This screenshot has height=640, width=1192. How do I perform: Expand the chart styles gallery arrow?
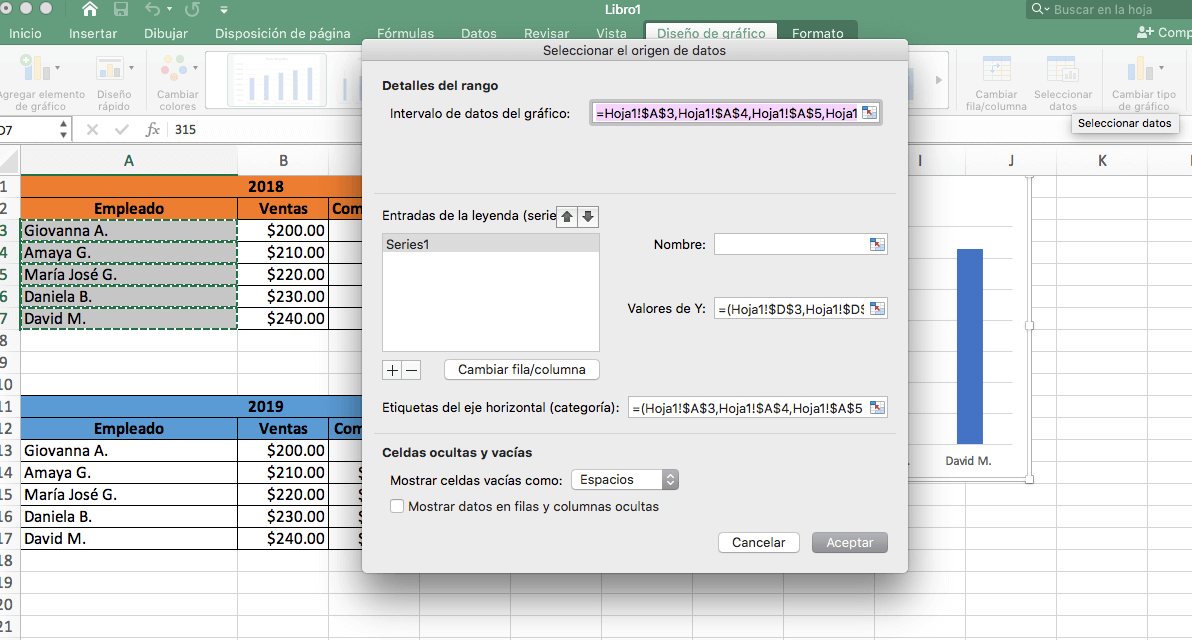pyautogui.click(x=938, y=81)
